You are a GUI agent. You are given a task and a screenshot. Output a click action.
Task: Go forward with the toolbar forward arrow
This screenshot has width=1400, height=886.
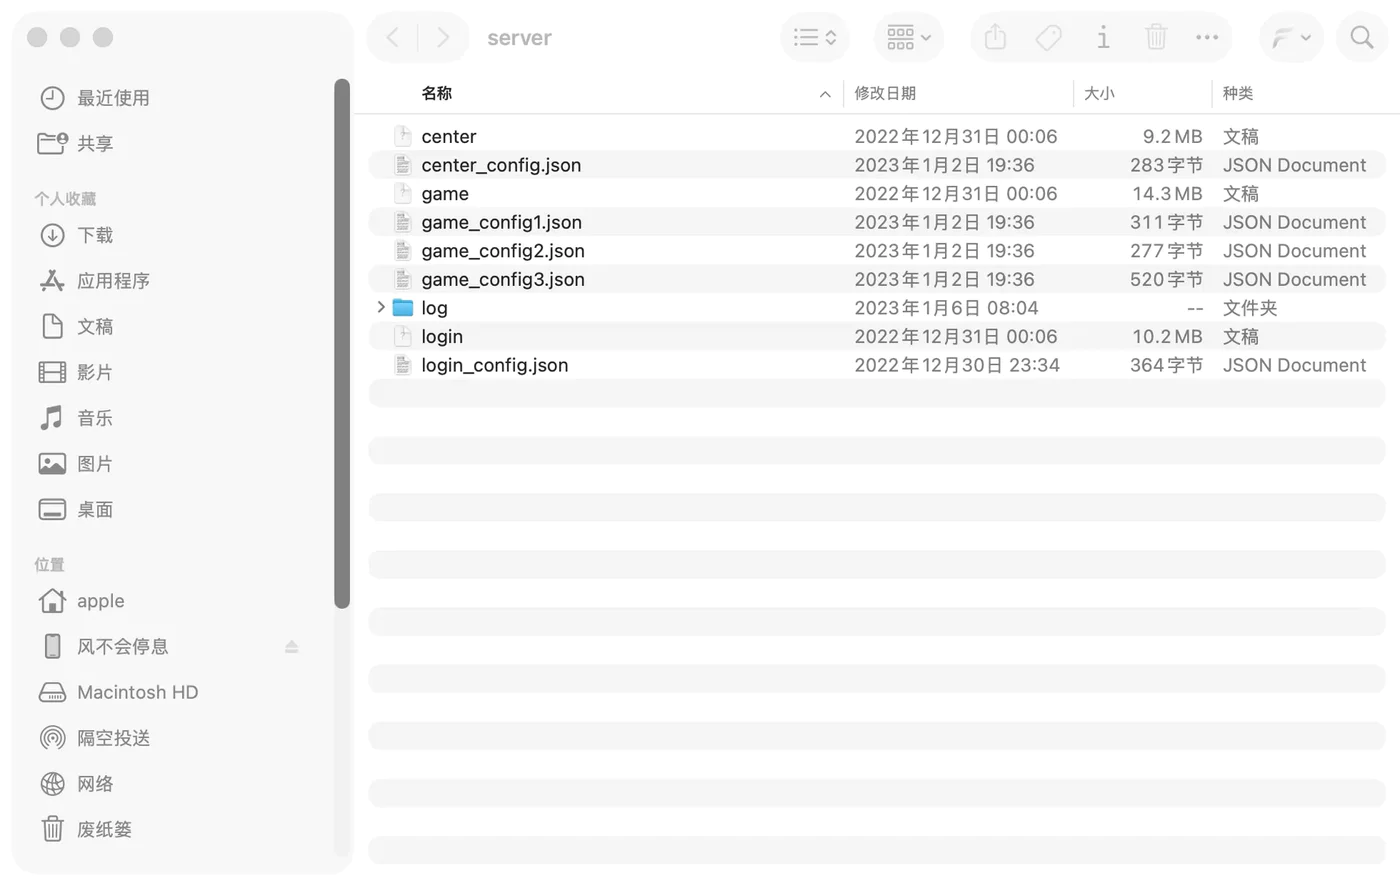443,38
